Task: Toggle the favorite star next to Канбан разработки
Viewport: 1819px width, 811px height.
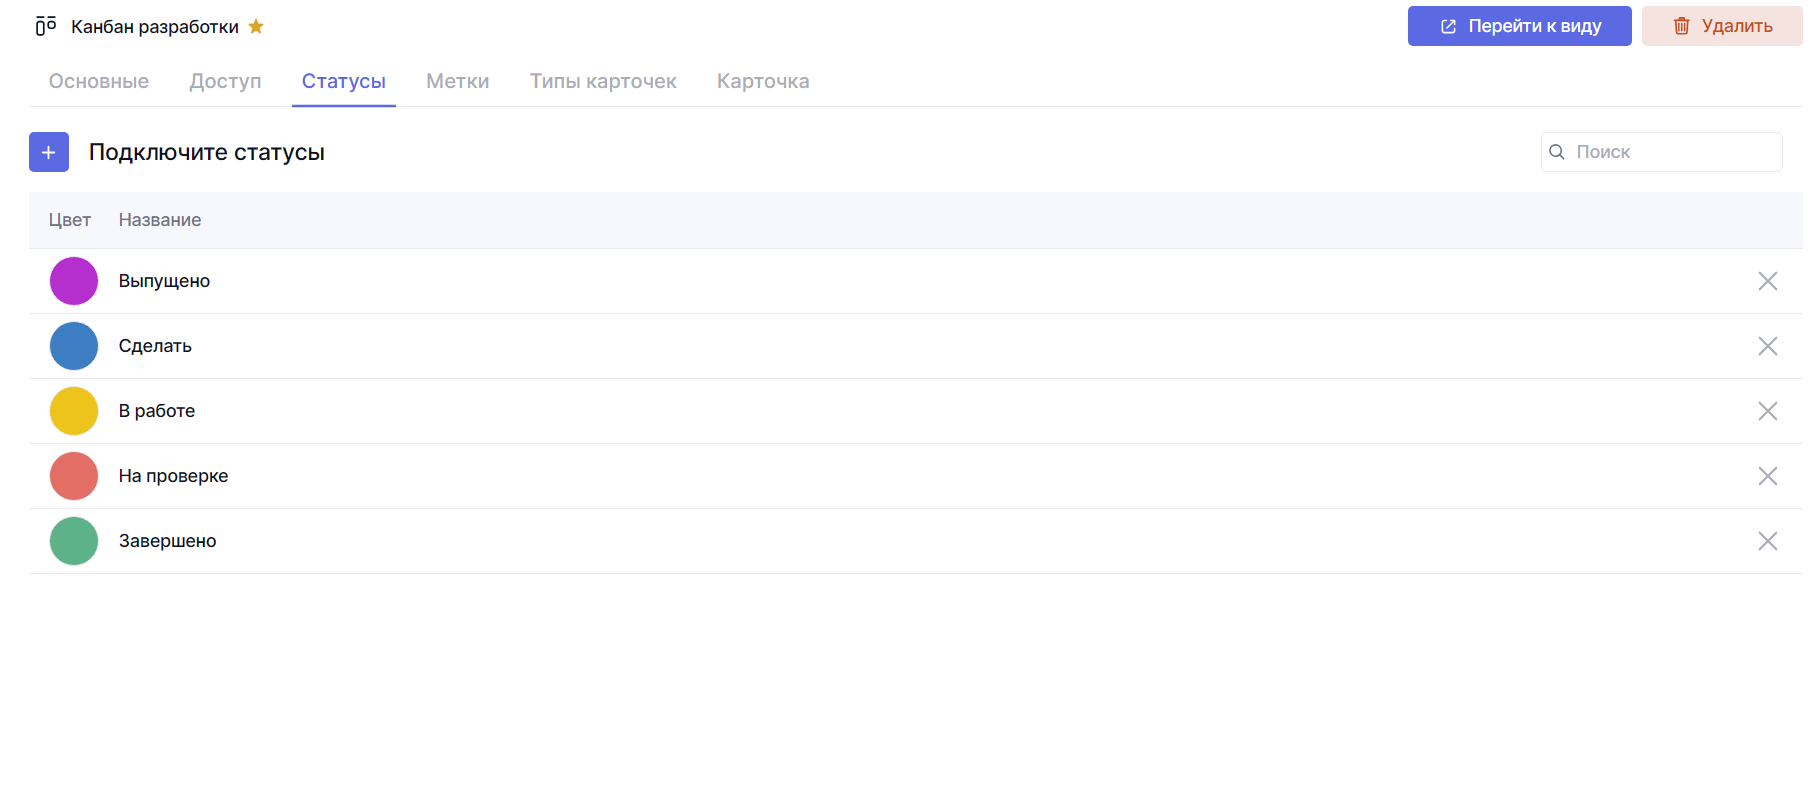Action: click(x=256, y=26)
